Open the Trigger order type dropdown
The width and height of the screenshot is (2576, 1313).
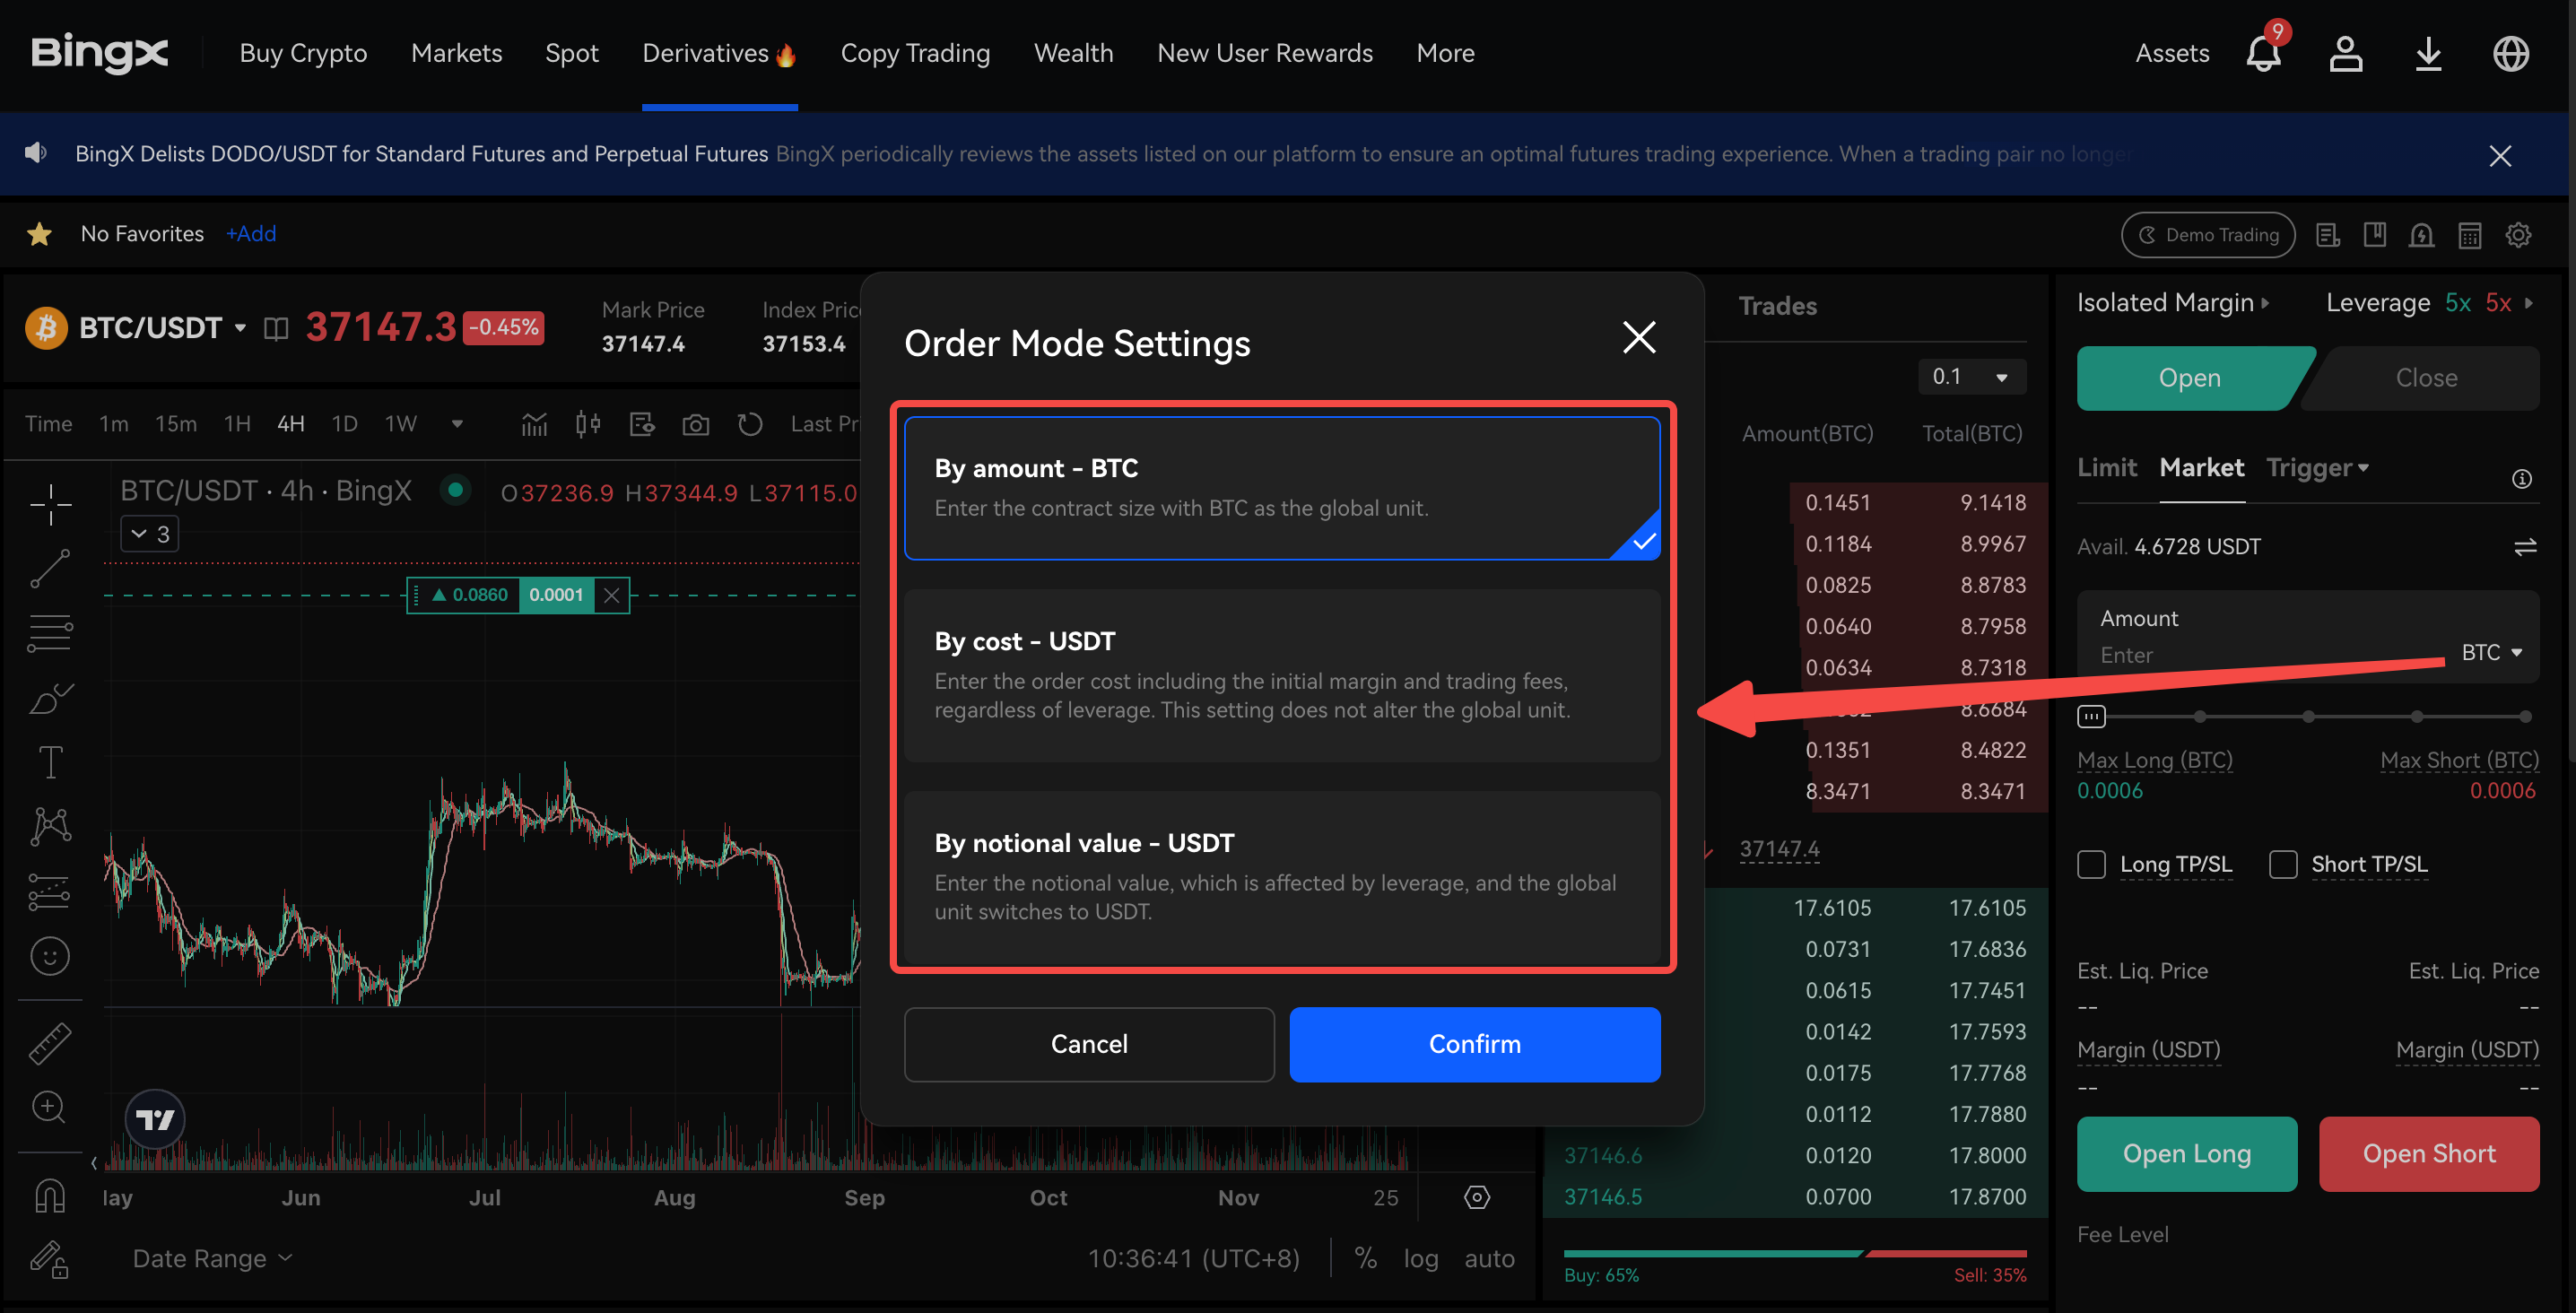tap(2317, 468)
